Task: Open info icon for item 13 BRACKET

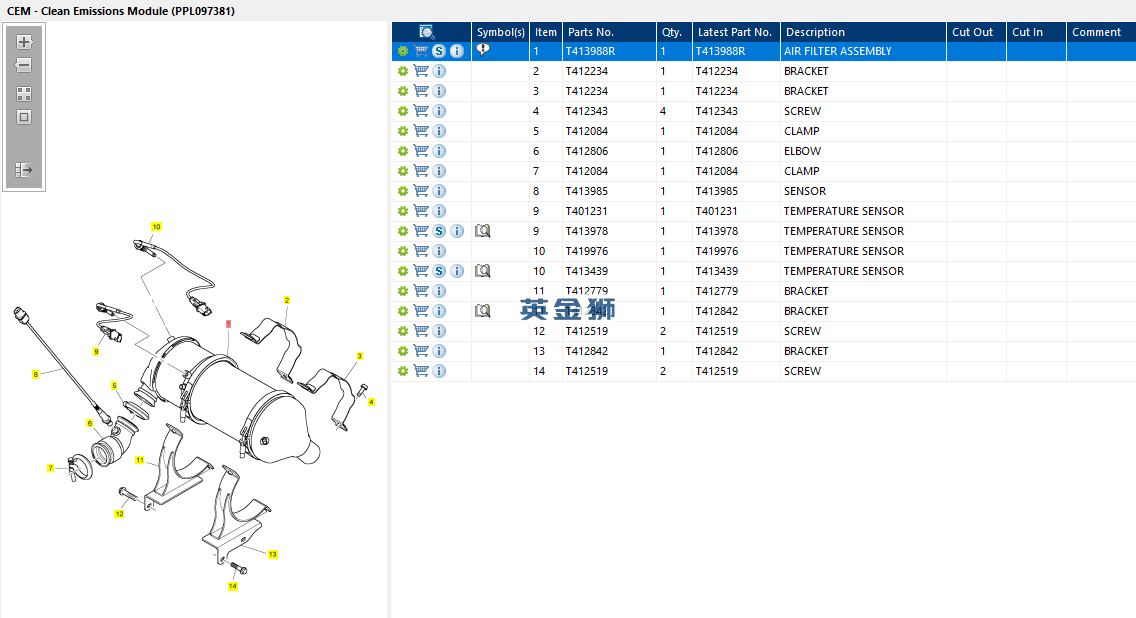Action: click(x=439, y=351)
